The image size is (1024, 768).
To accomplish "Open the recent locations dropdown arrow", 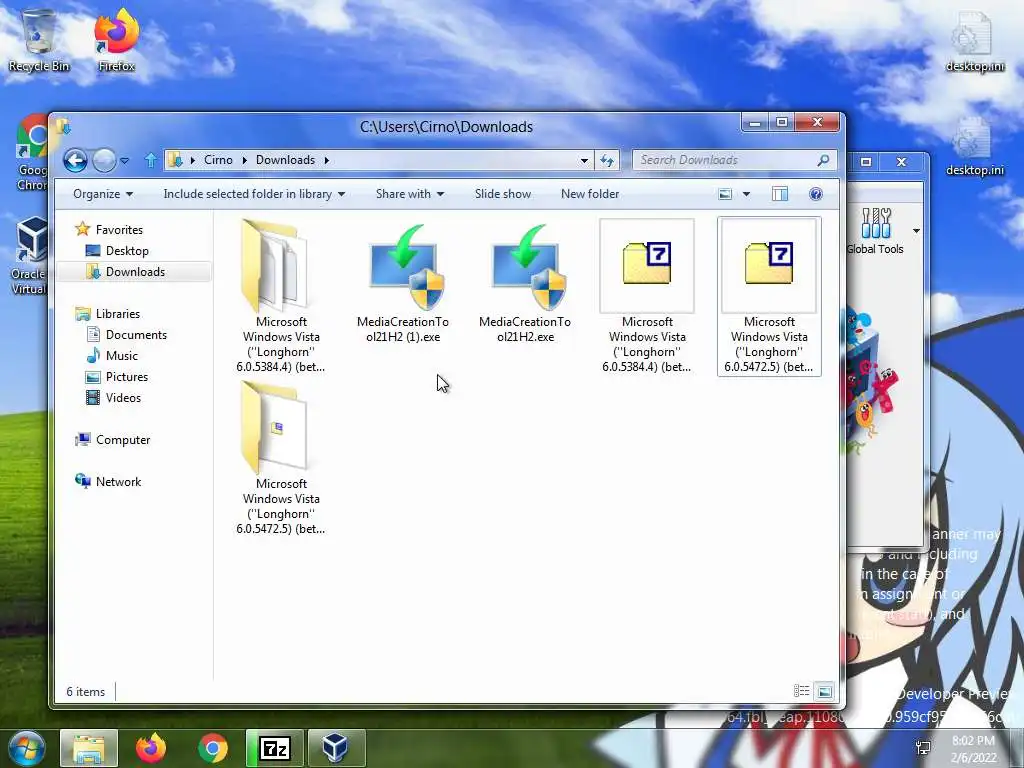I will click(x=124, y=160).
